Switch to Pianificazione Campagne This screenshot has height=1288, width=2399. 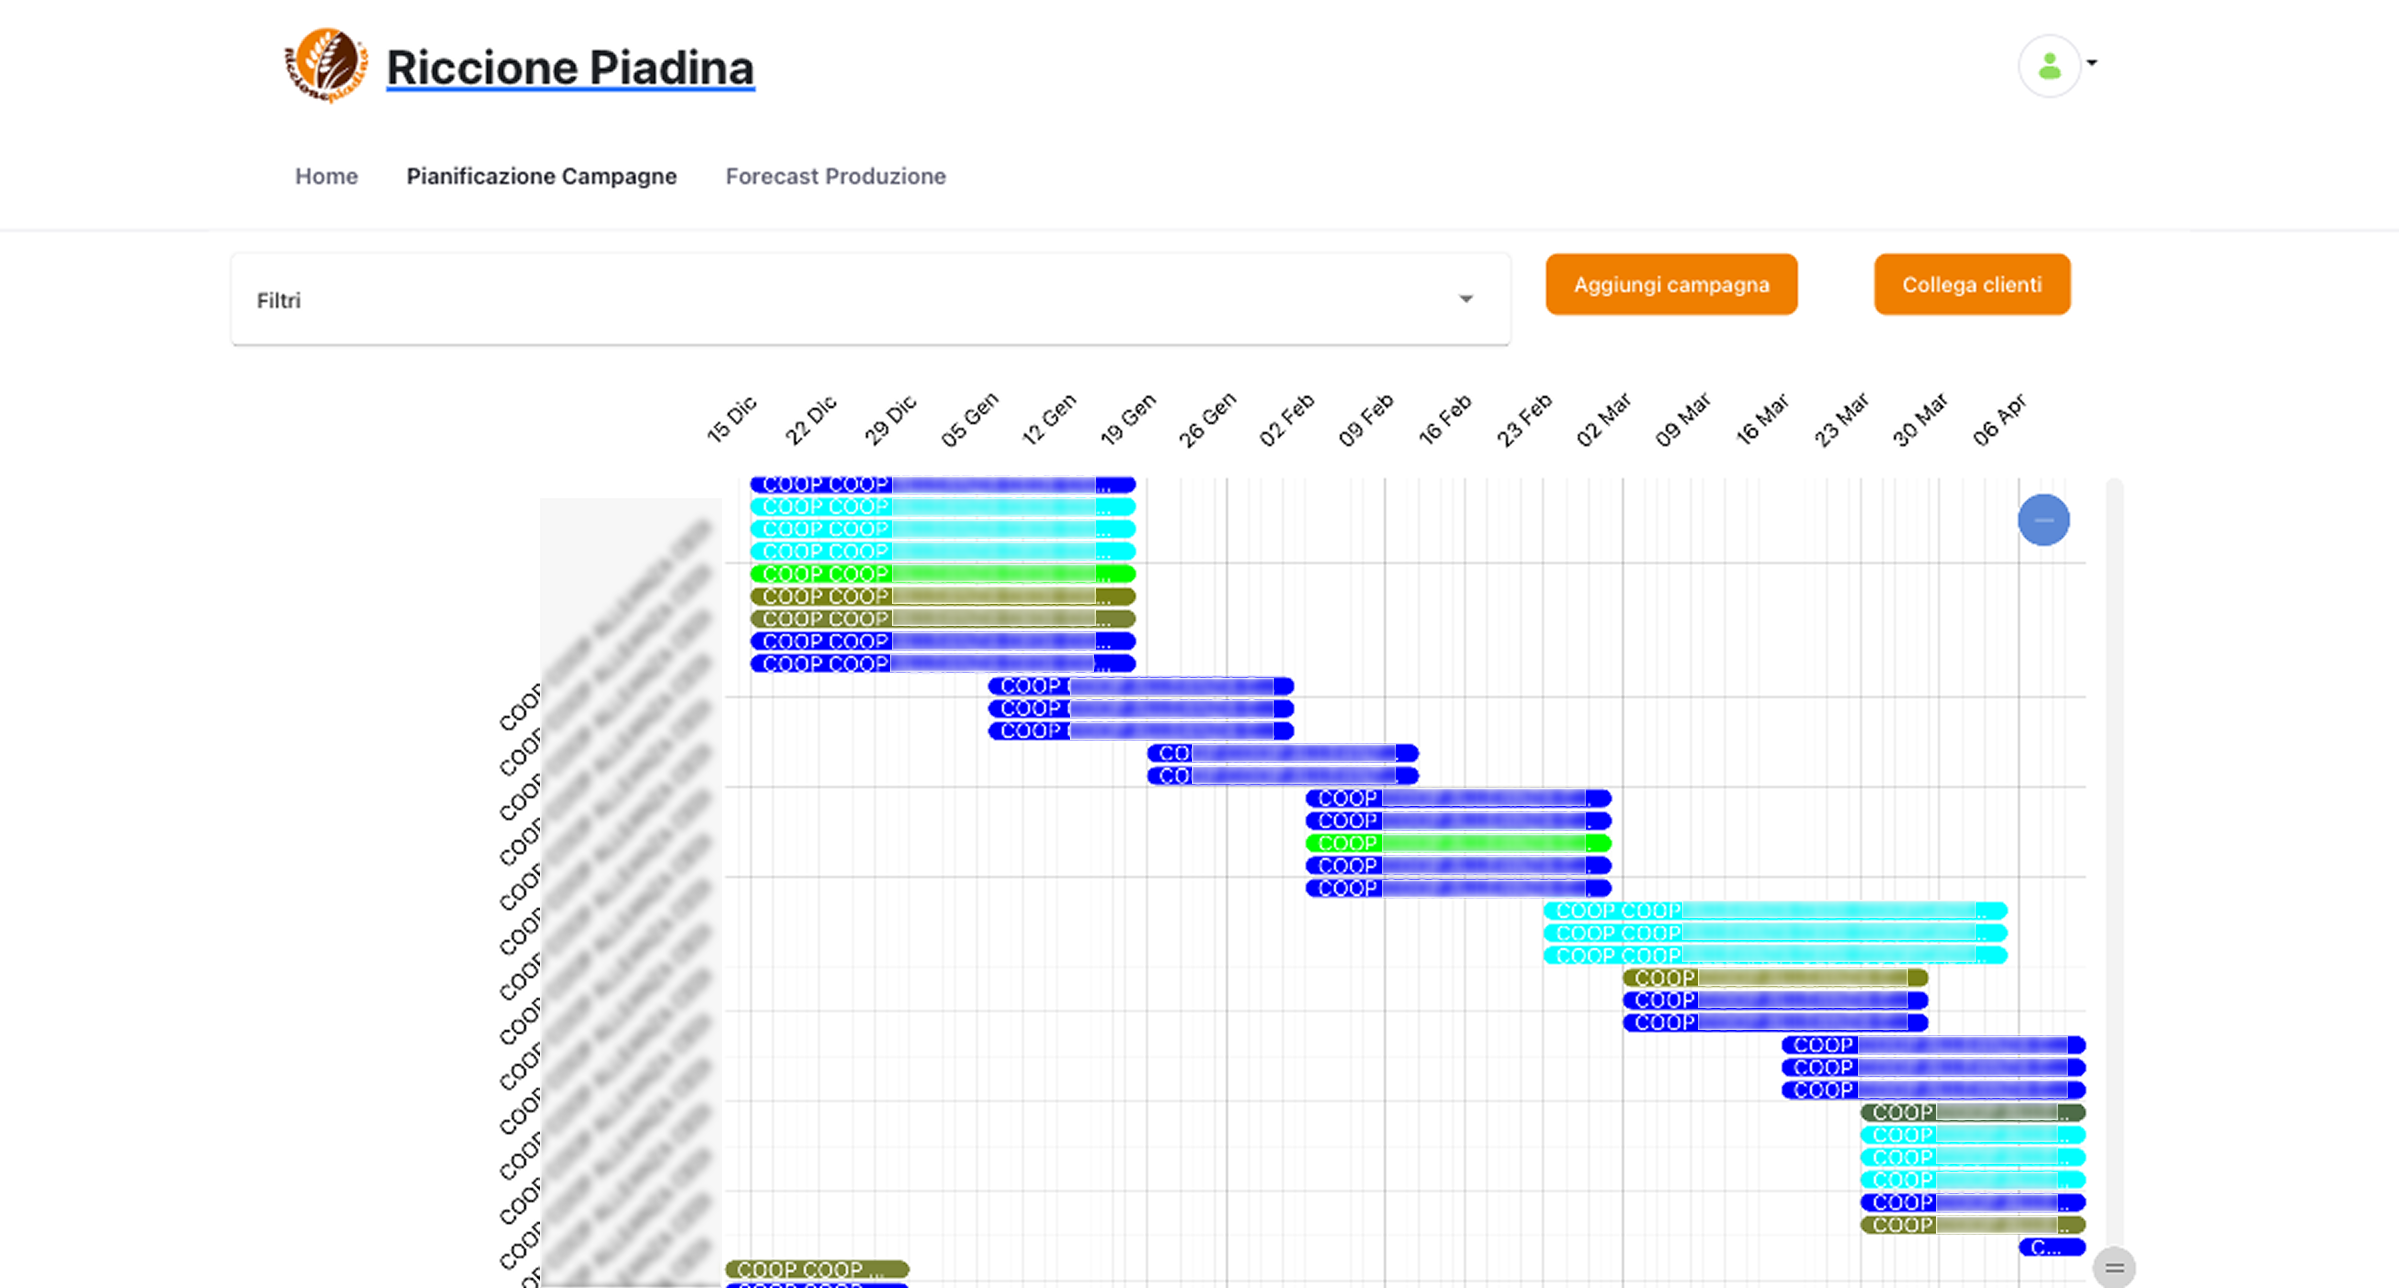click(x=541, y=176)
